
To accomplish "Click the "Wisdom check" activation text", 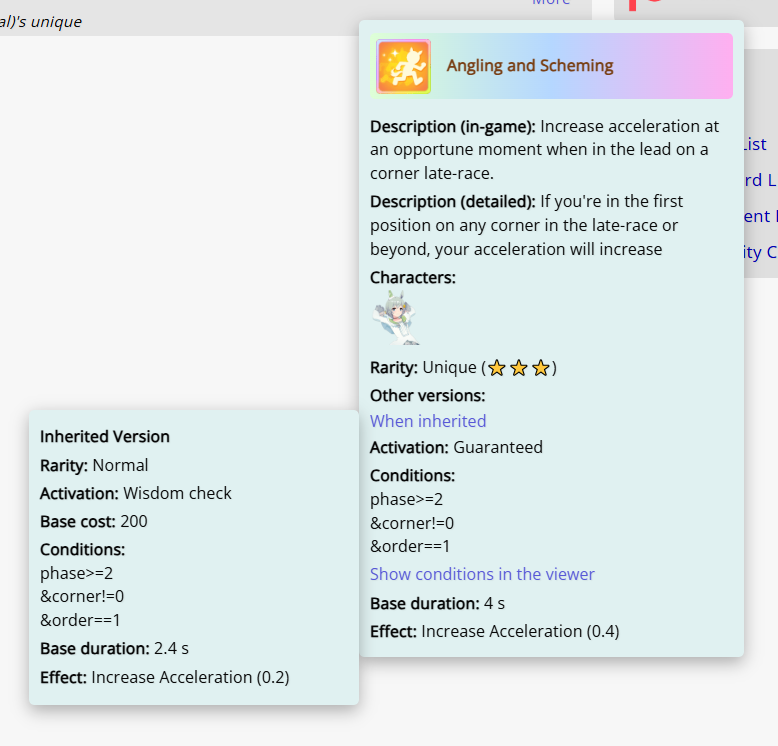I will (177, 493).
